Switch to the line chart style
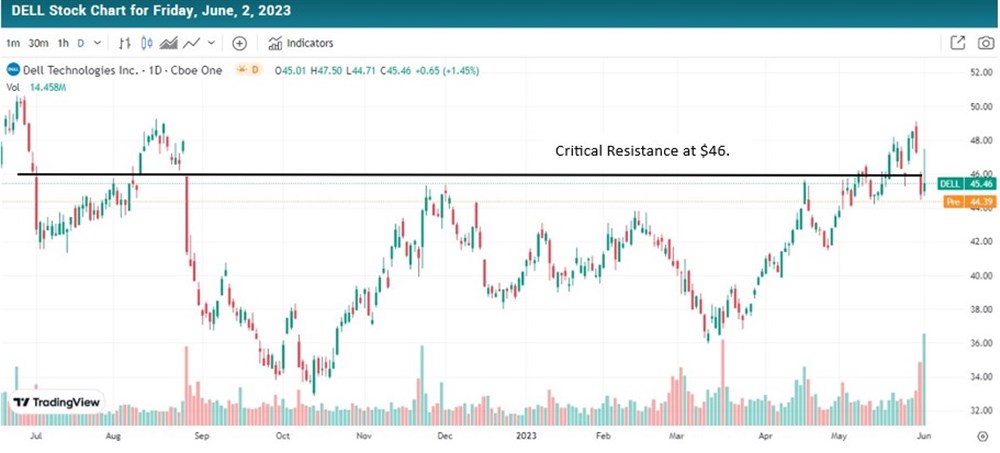 pyautogui.click(x=190, y=43)
